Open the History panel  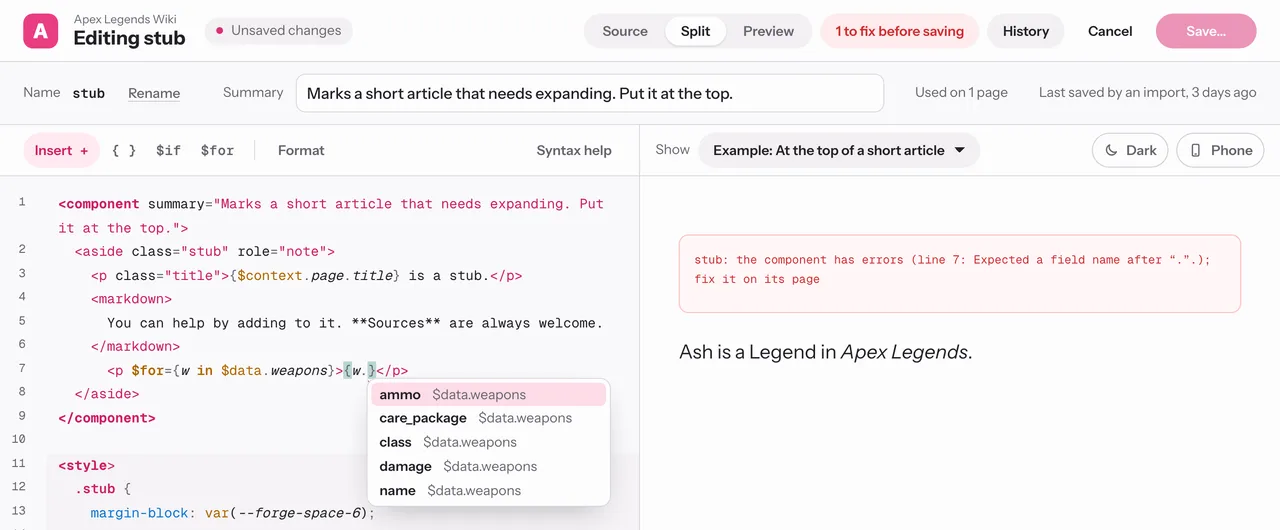(1026, 31)
